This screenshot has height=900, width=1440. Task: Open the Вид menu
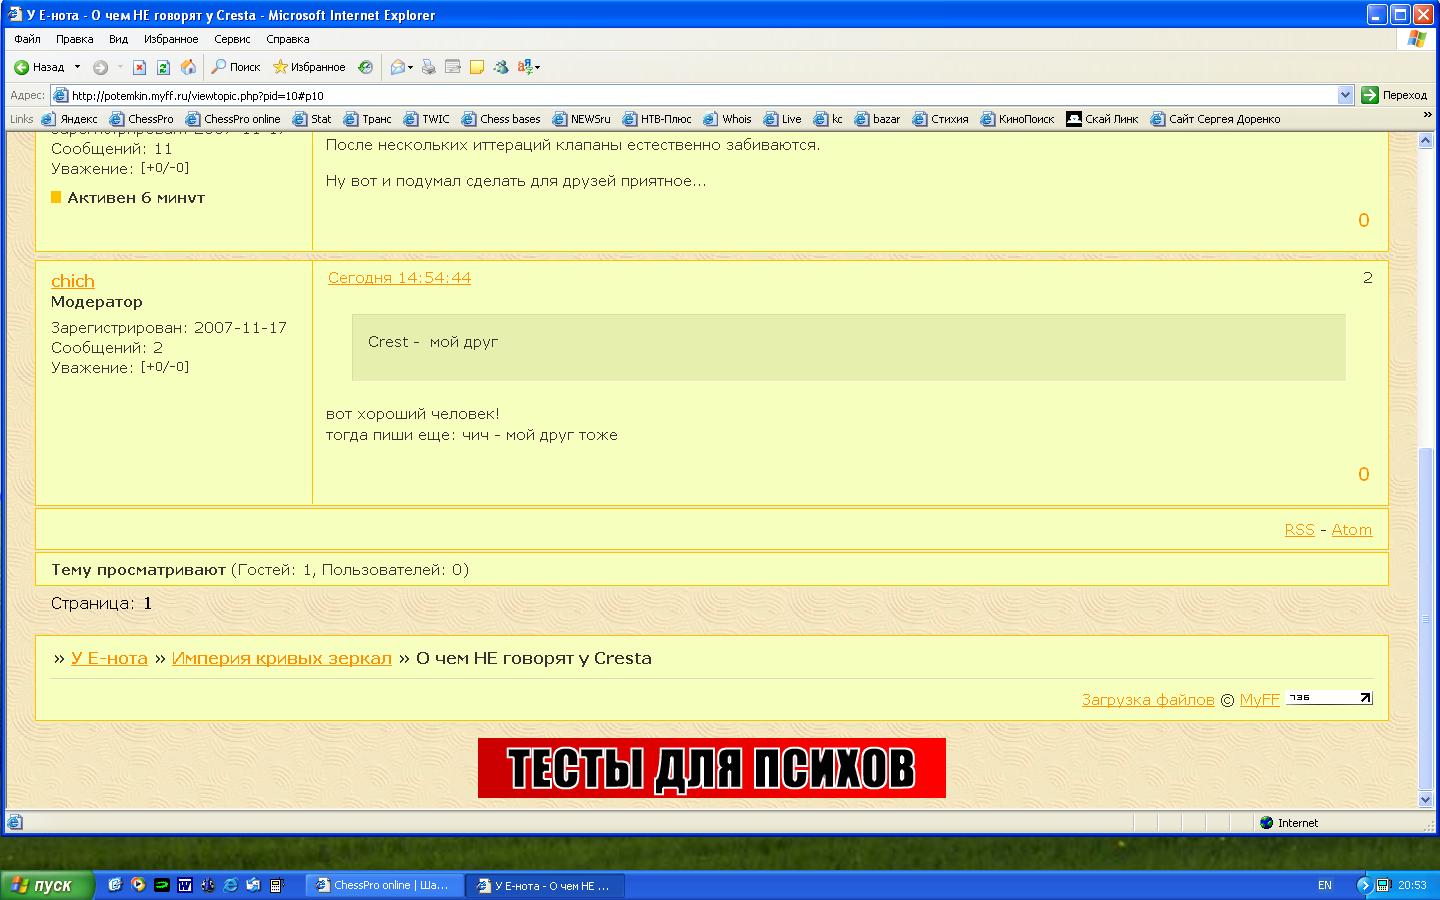tap(118, 39)
